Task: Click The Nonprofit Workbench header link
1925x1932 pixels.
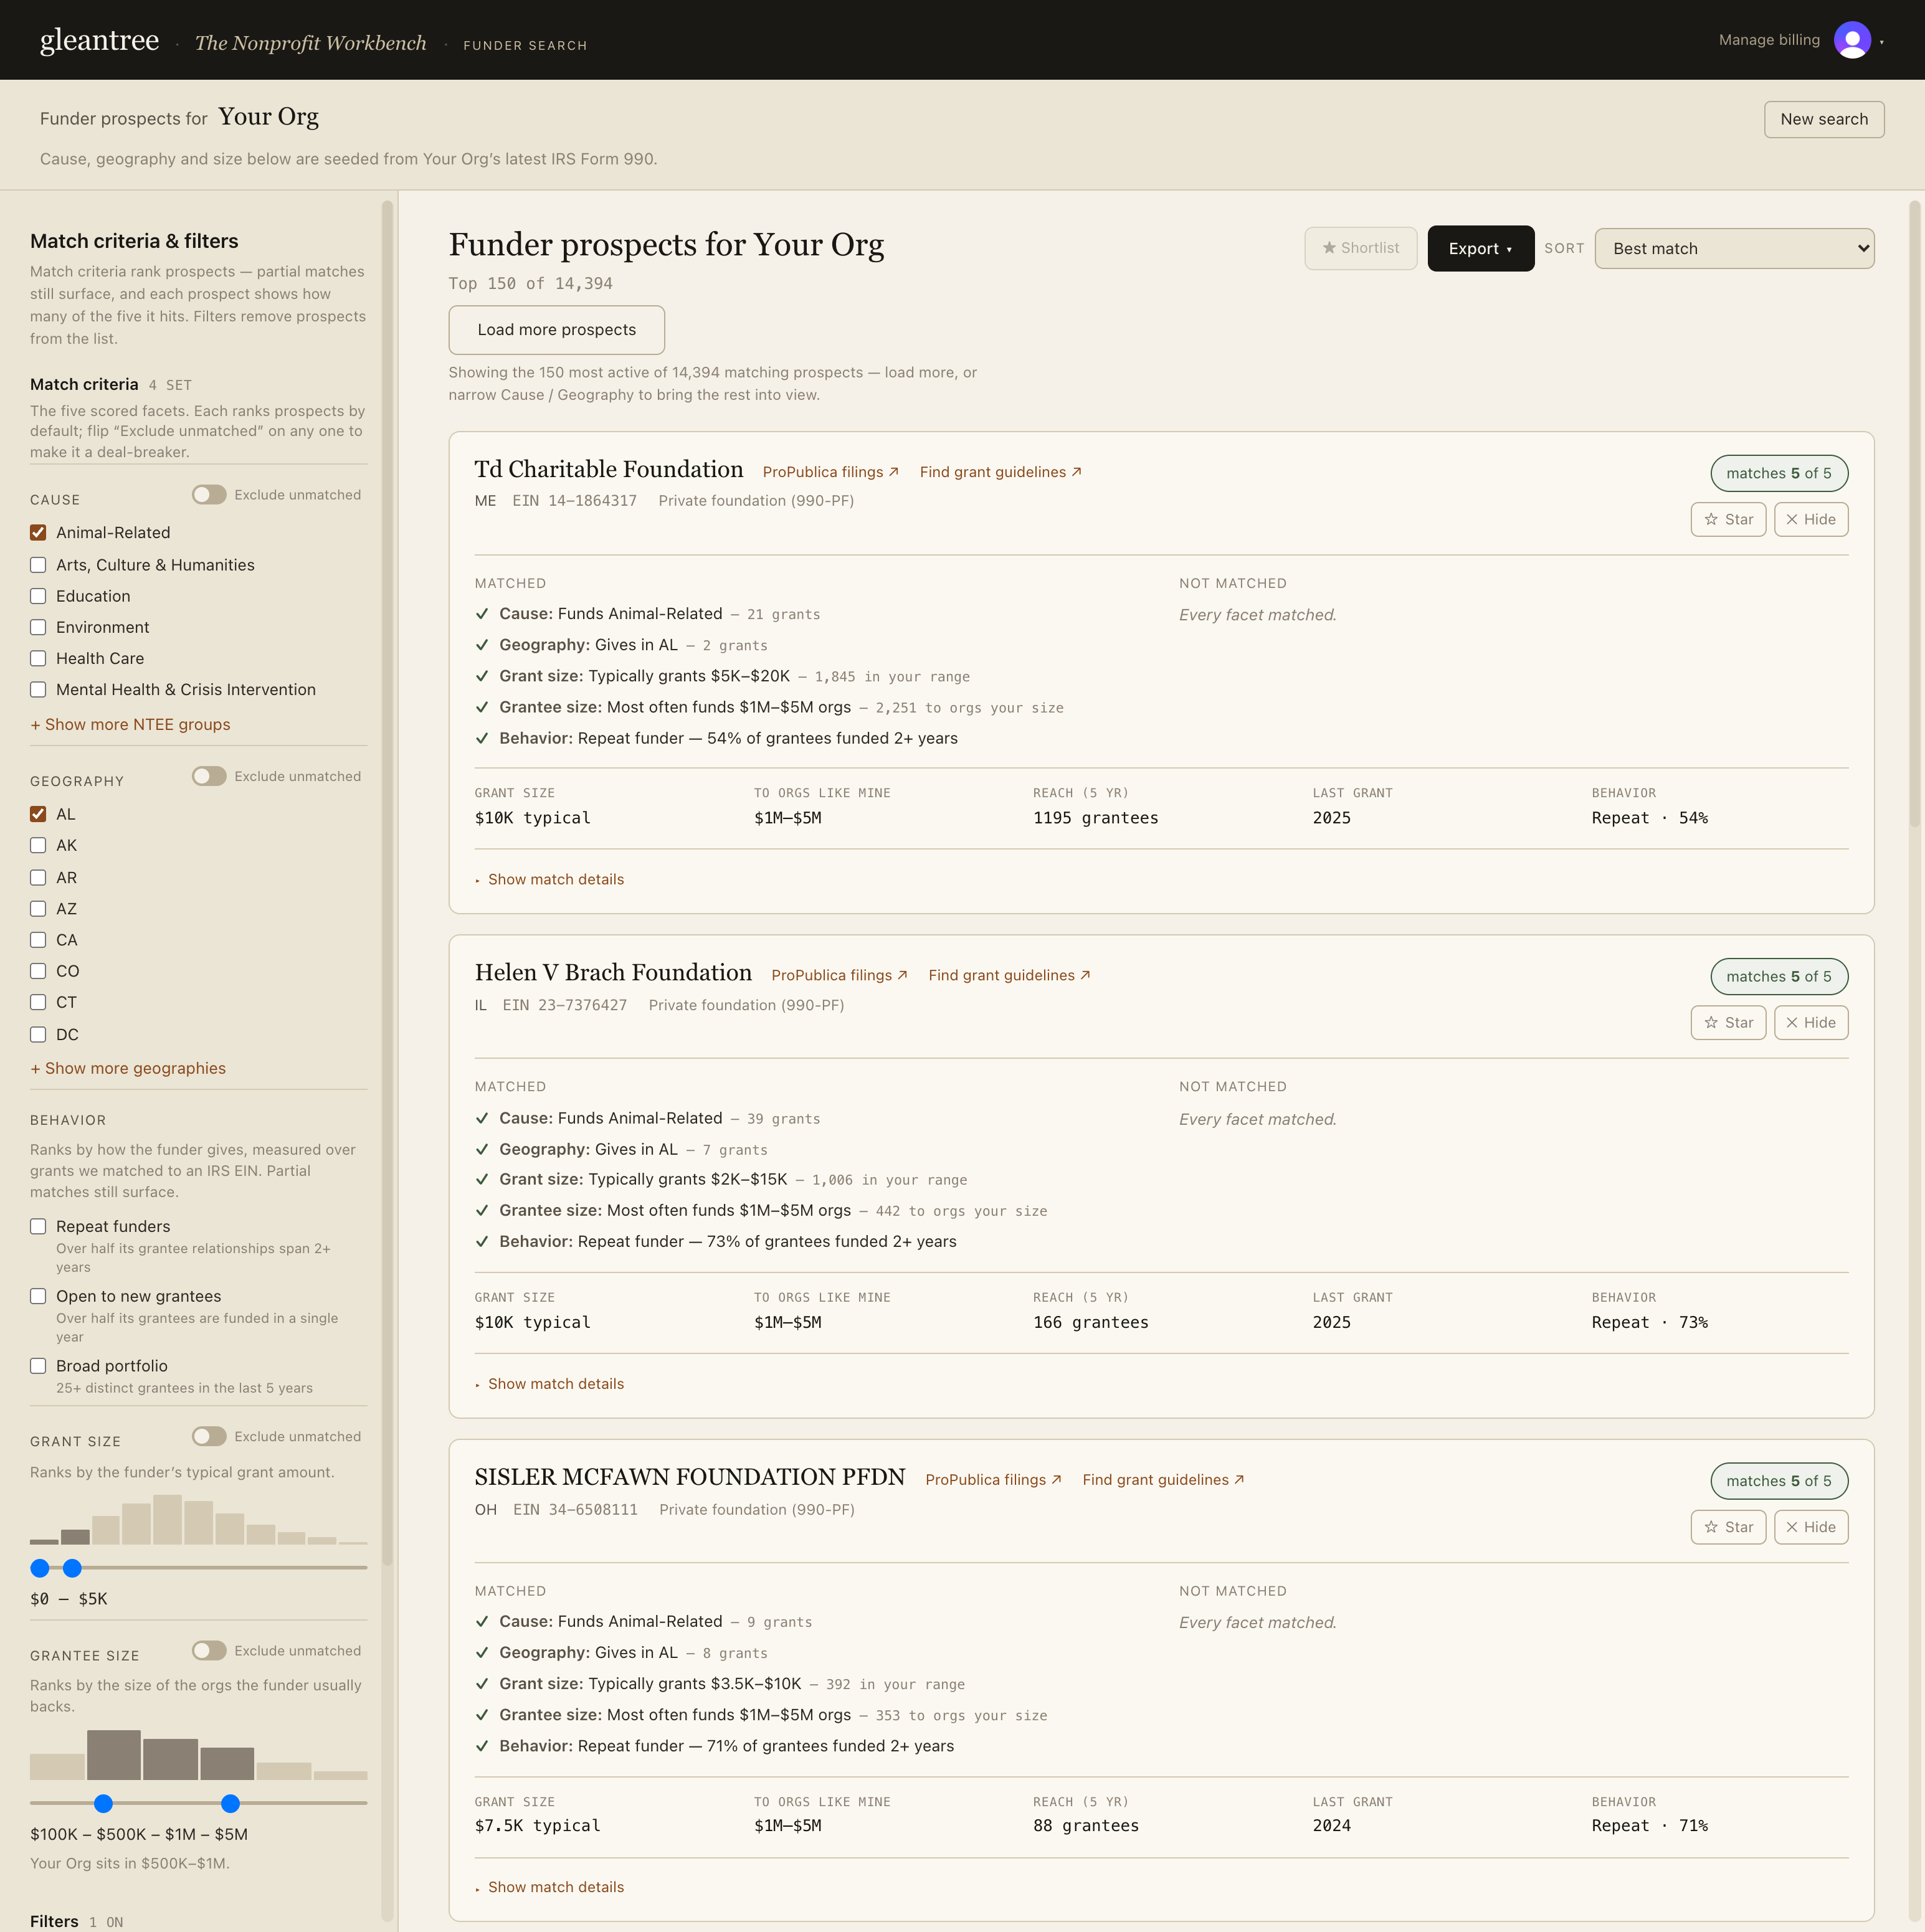Action: [x=310, y=43]
